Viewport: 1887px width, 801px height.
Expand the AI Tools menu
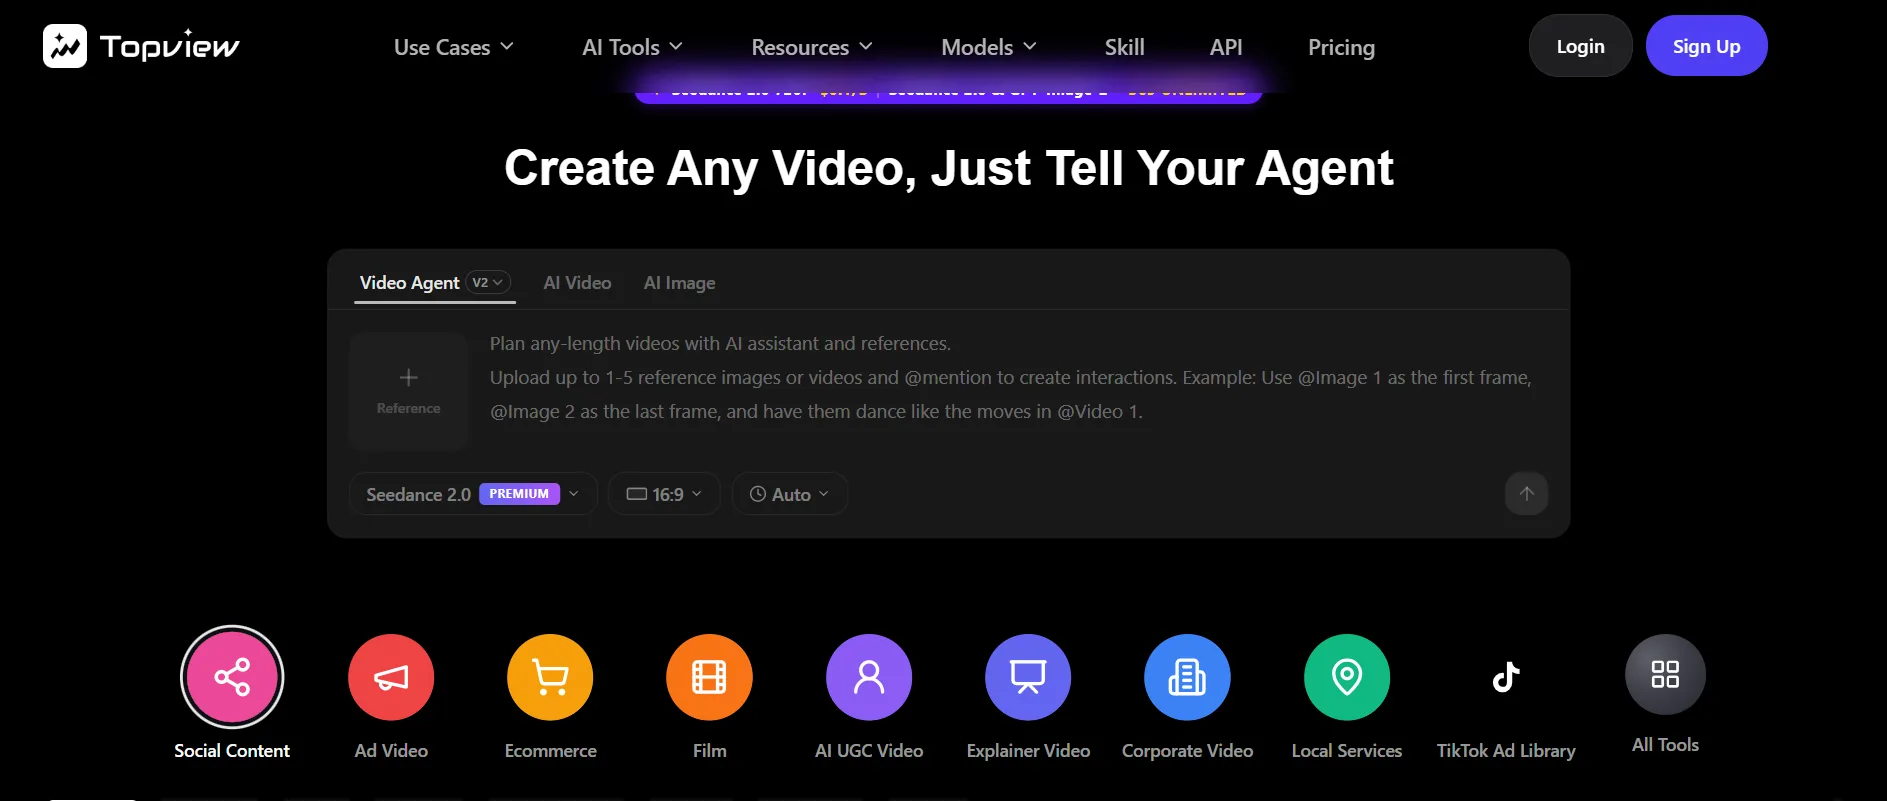click(632, 47)
